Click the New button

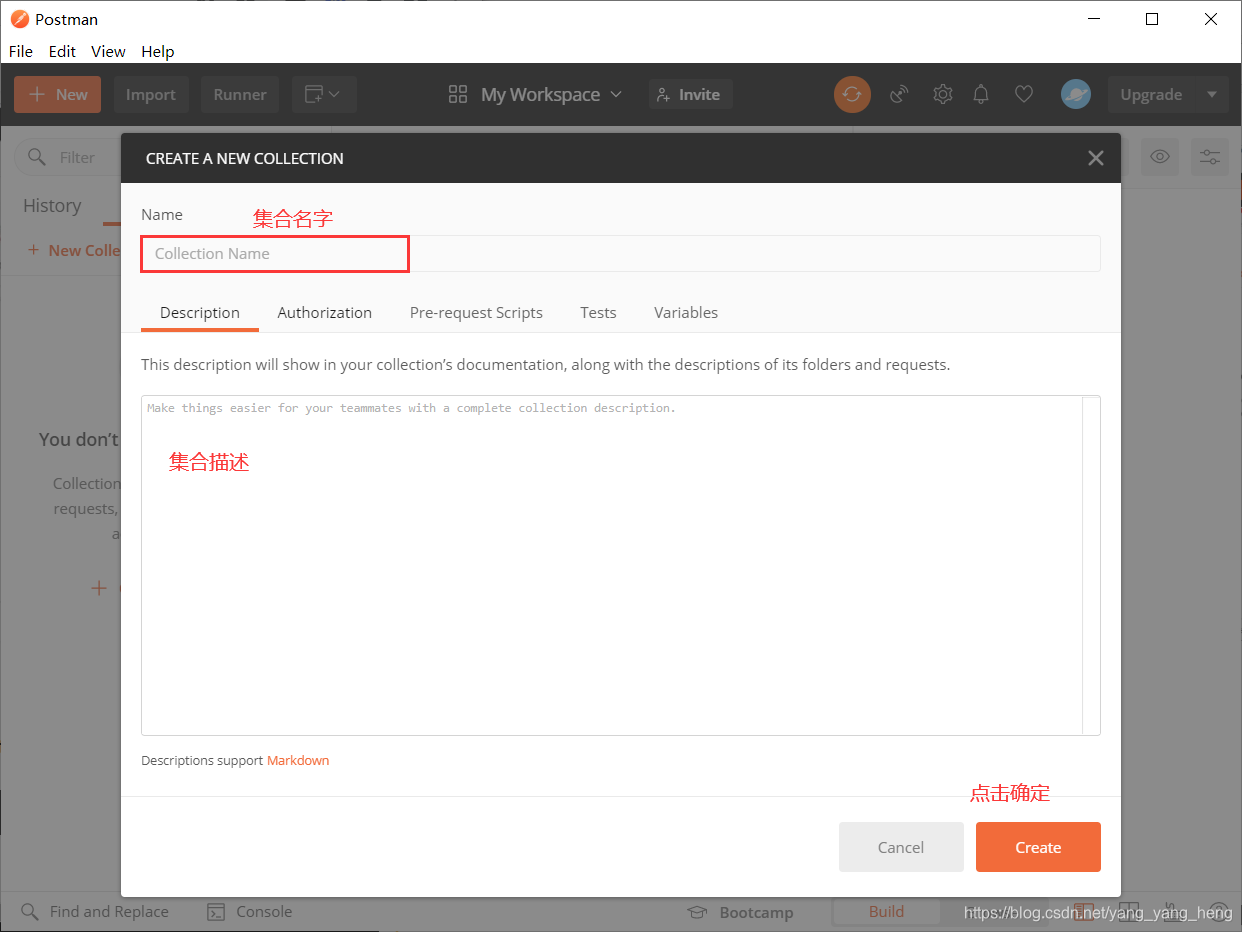click(x=57, y=94)
